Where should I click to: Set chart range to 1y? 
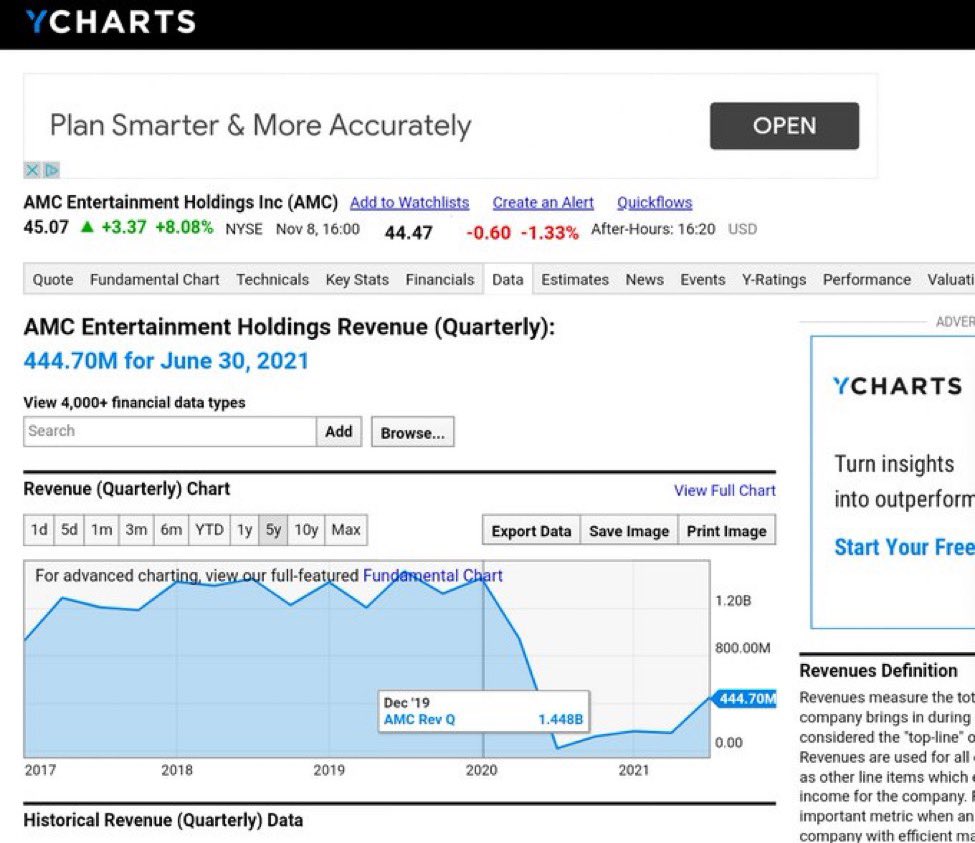tap(244, 530)
